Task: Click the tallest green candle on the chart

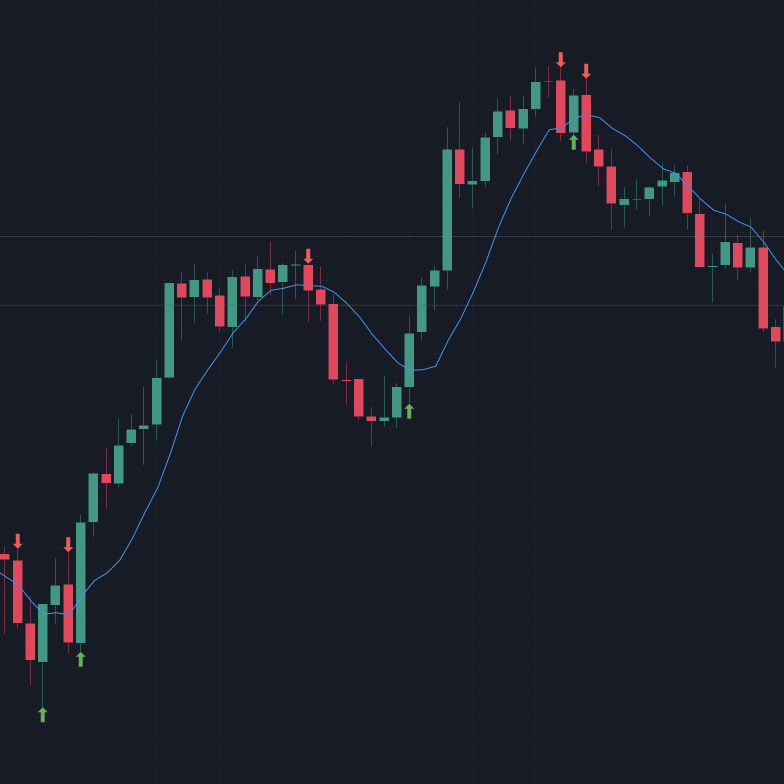Action: point(447,210)
